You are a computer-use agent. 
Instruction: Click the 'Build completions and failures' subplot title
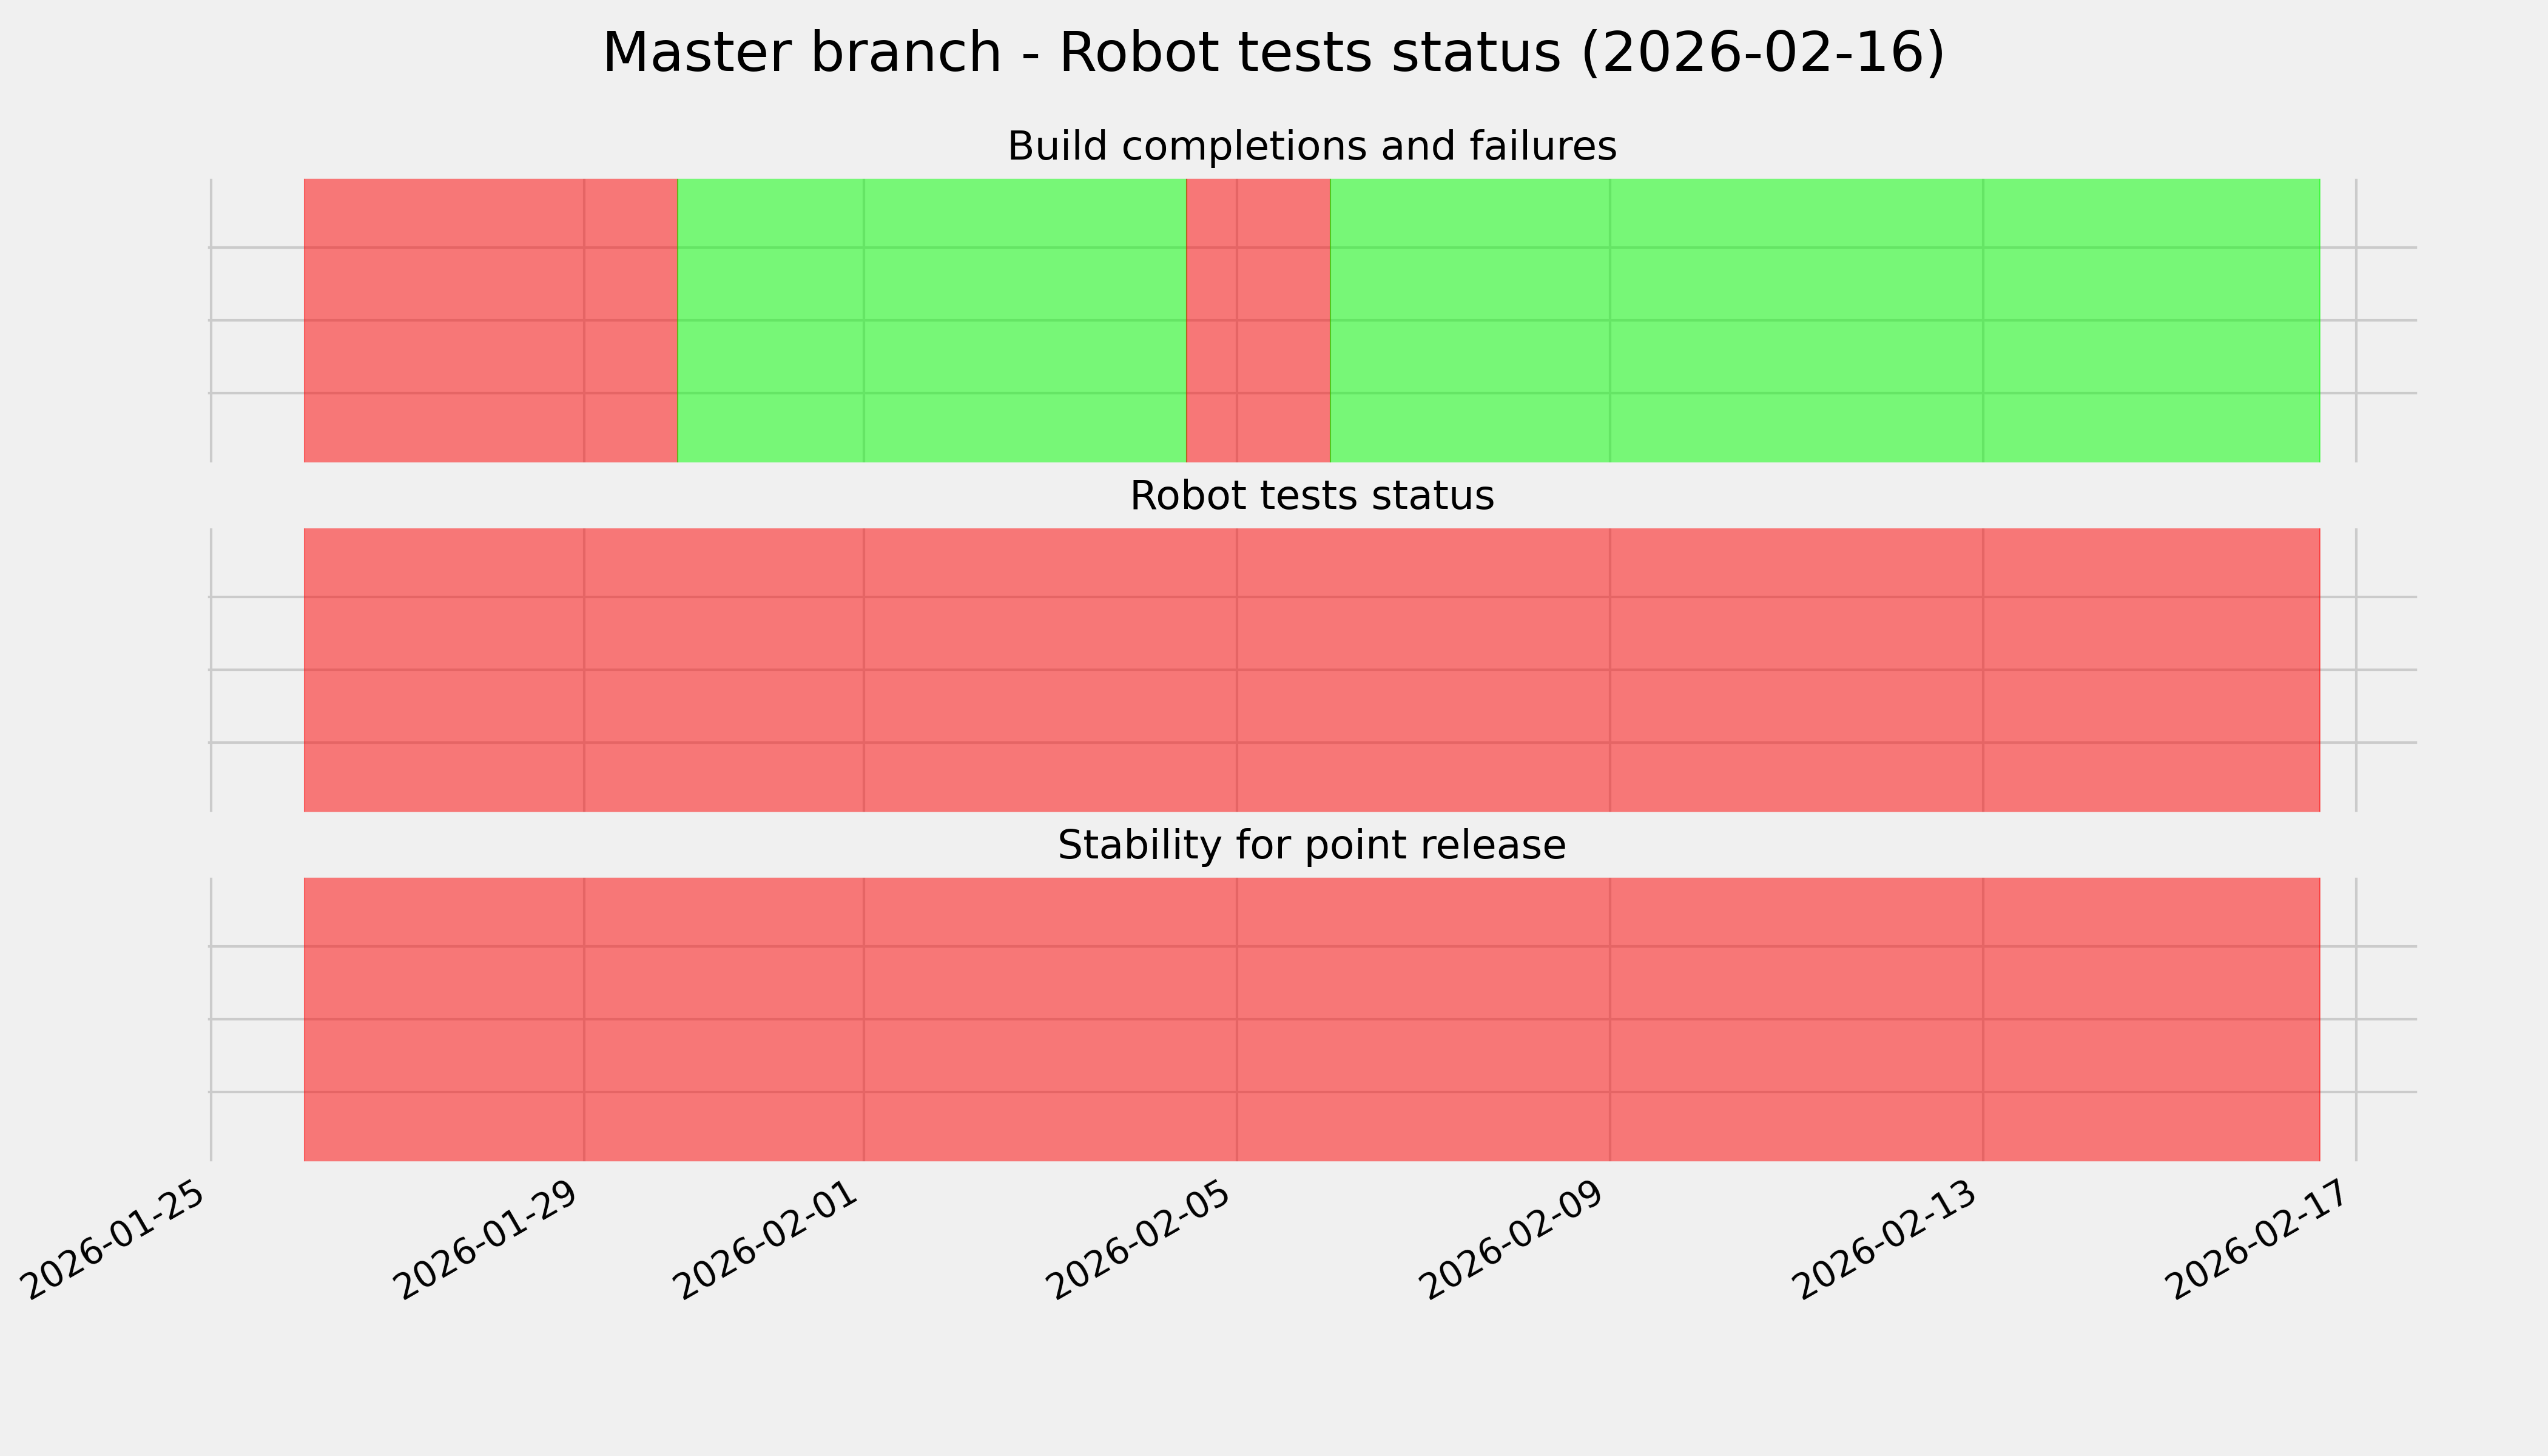(x=1311, y=147)
